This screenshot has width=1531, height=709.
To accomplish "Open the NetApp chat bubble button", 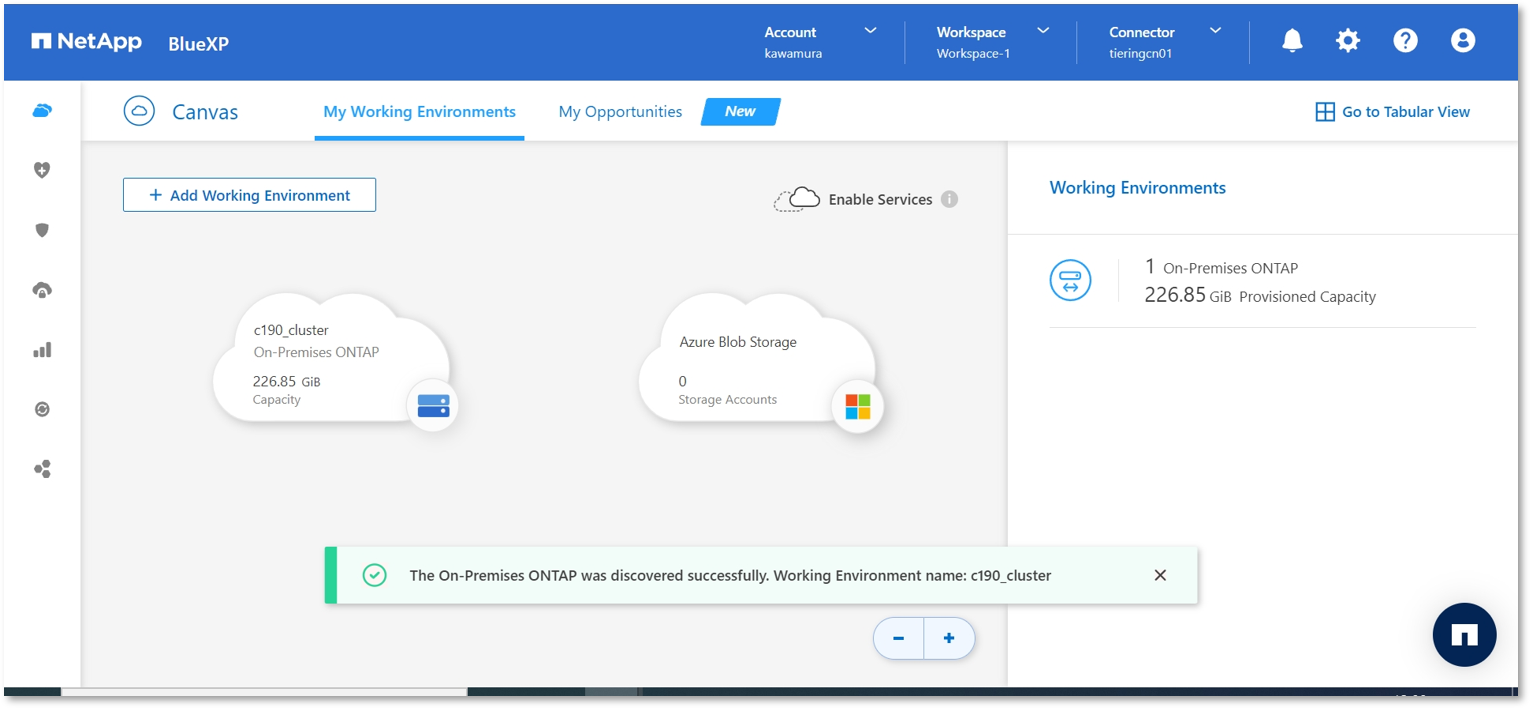I will coord(1464,635).
